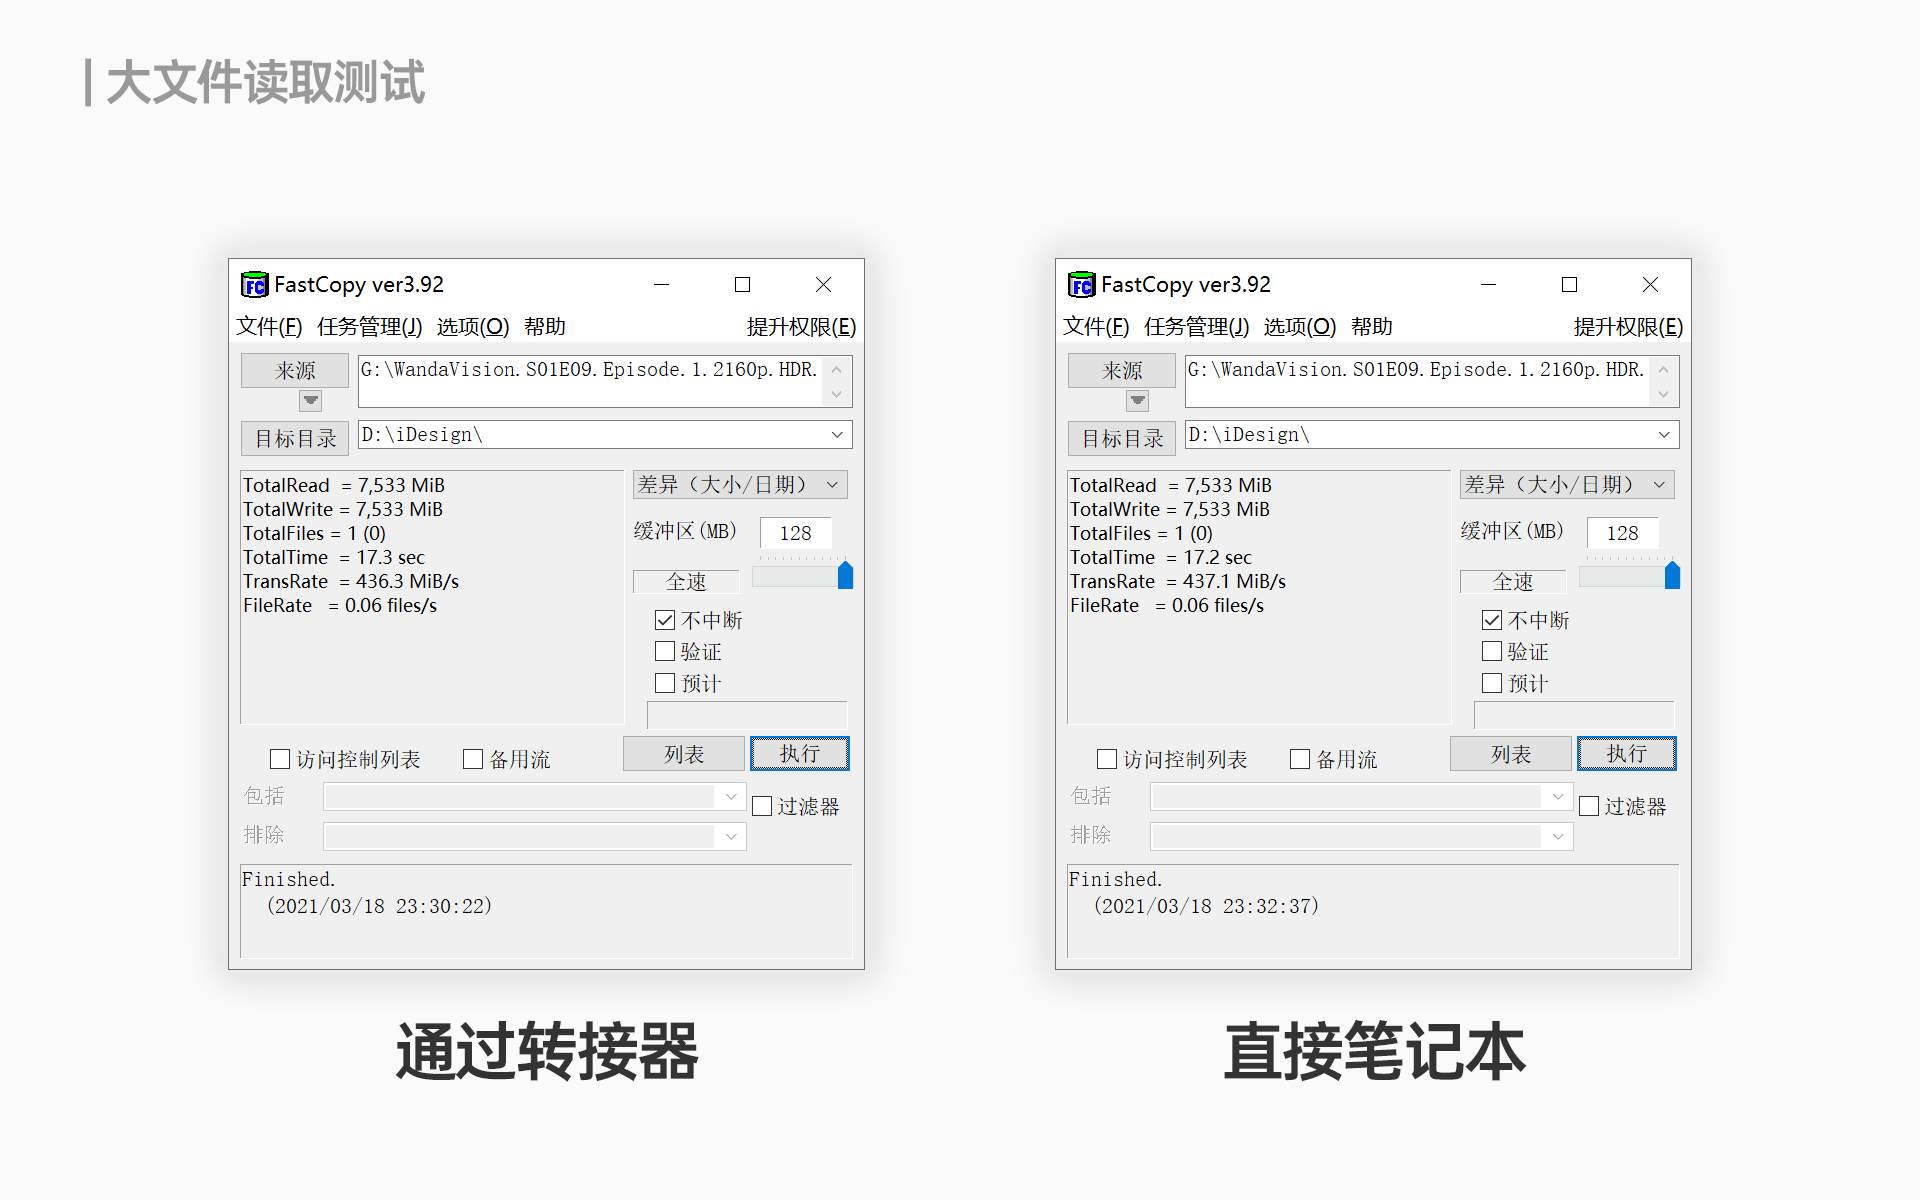Minimize the right FastCopy window
Screen dimensions: 1920x1200
tap(1488, 285)
